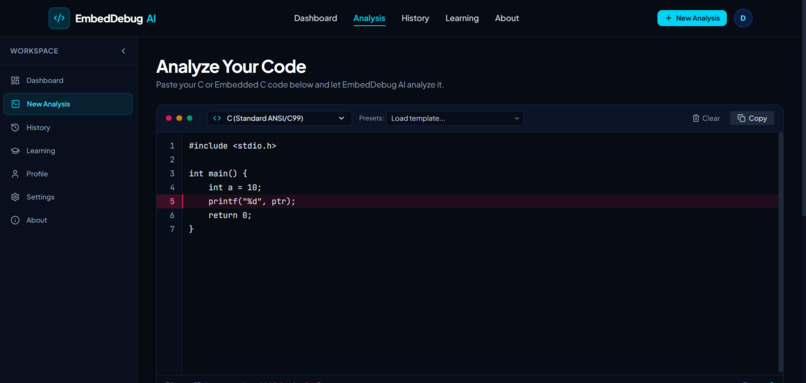This screenshot has width=806, height=383.
Task: Click the yellow window dot in editor
Action: (179, 118)
